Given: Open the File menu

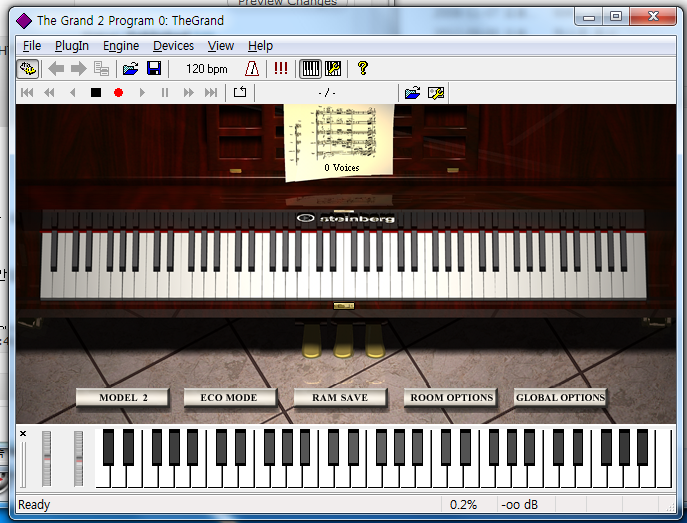Looking at the screenshot, I should coord(32,46).
